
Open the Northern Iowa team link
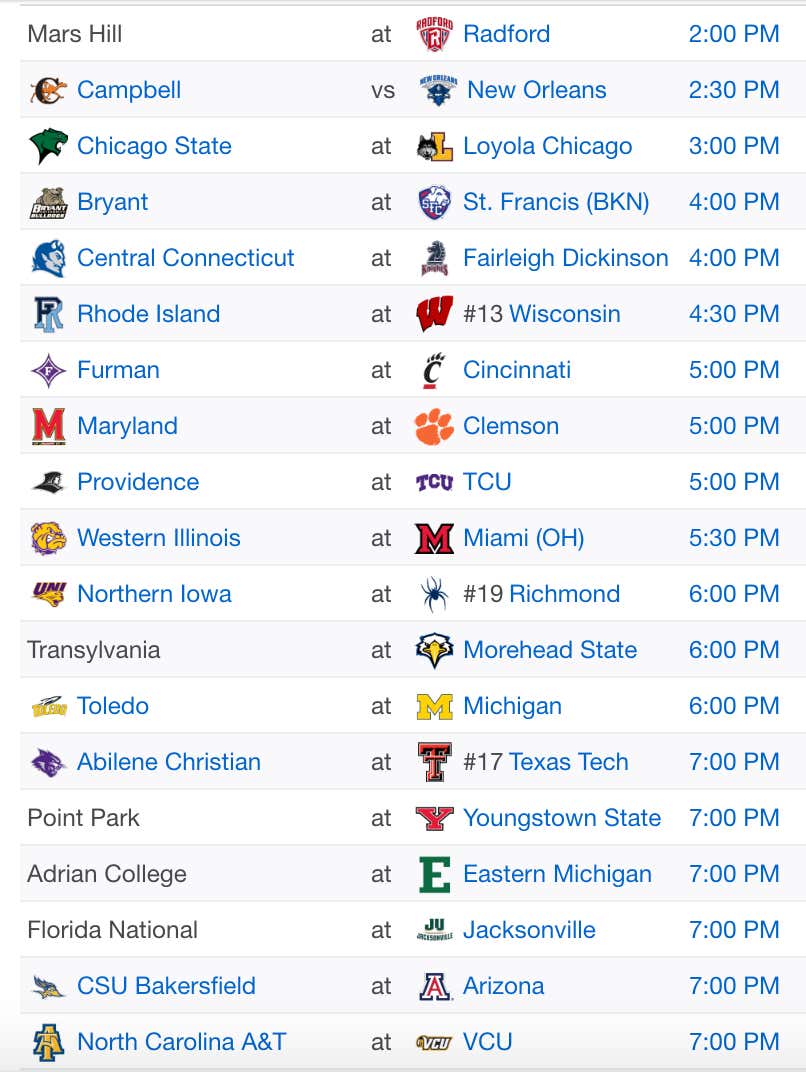[155, 594]
